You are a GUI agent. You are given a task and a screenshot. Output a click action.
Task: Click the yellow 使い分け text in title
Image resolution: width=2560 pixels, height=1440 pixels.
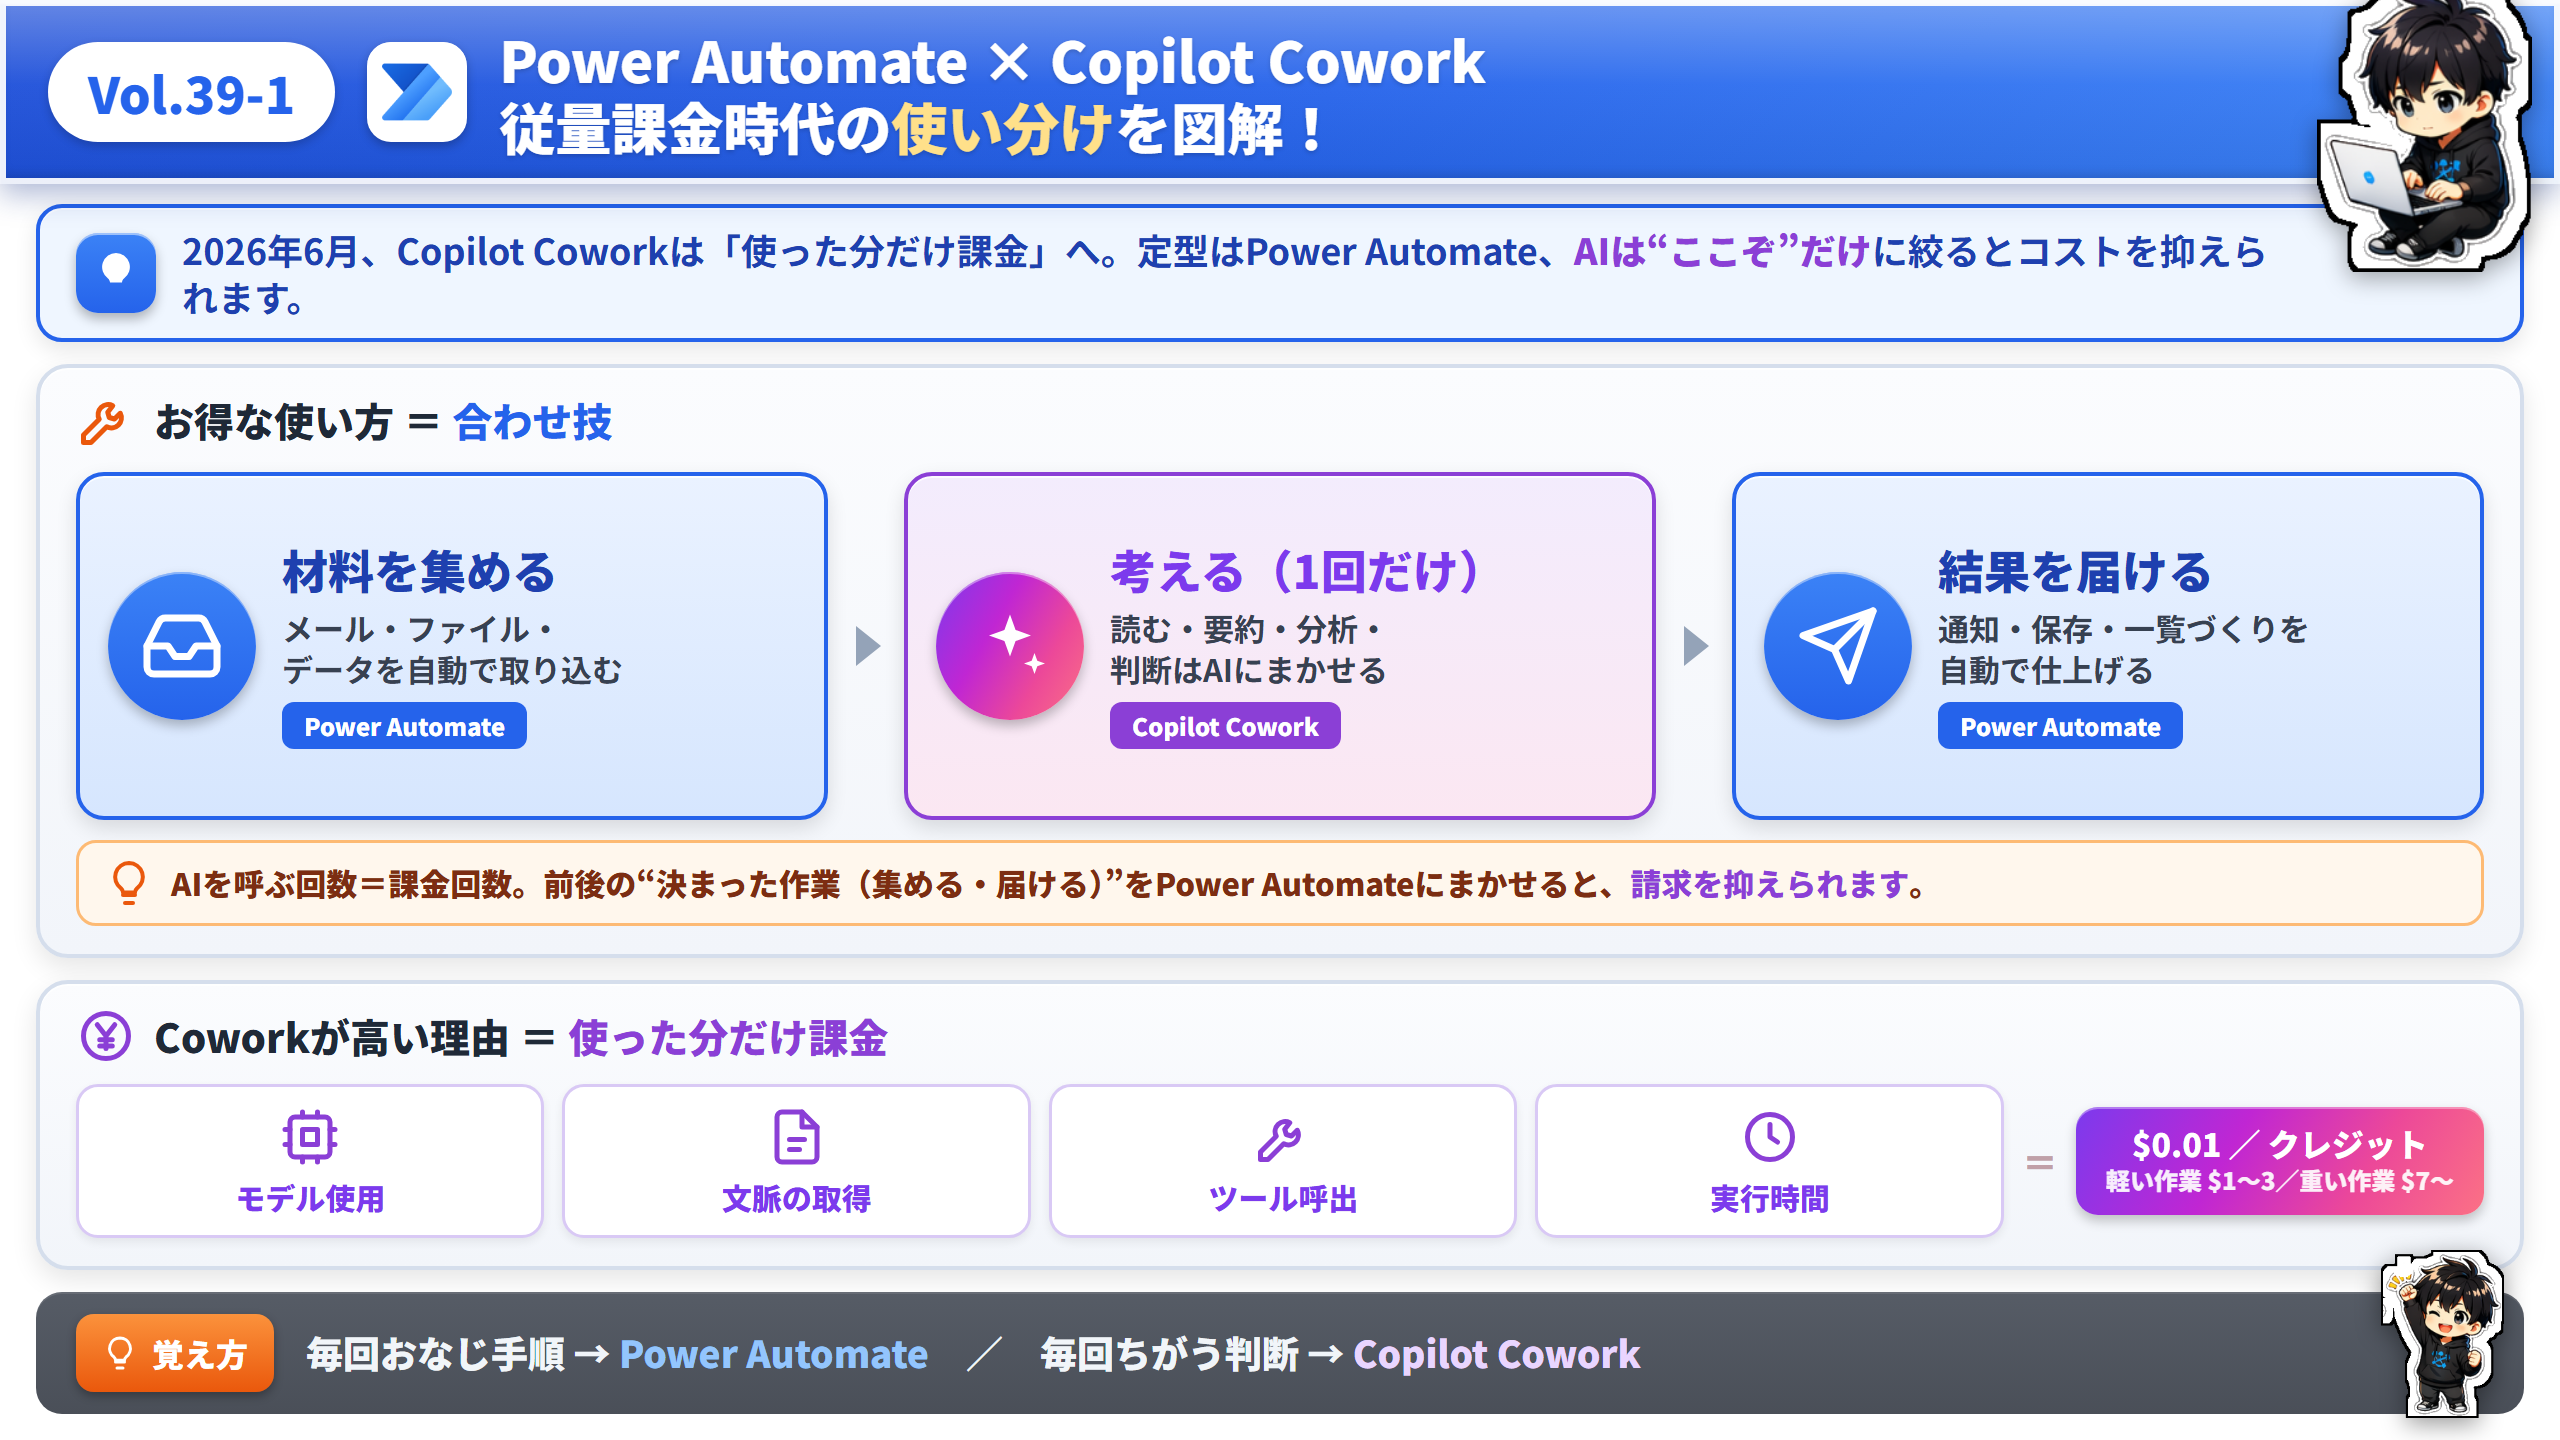click(1002, 130)
